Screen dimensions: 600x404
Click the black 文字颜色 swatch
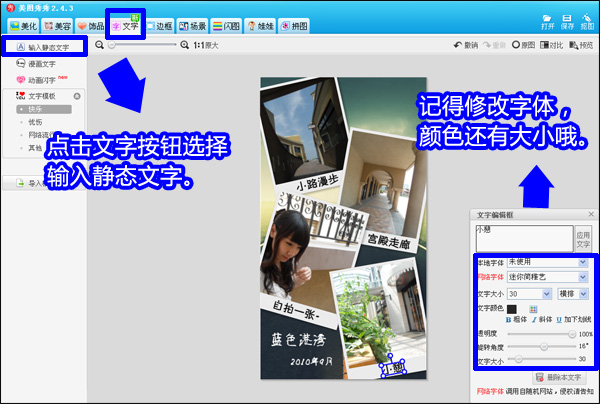click(511, 308)
